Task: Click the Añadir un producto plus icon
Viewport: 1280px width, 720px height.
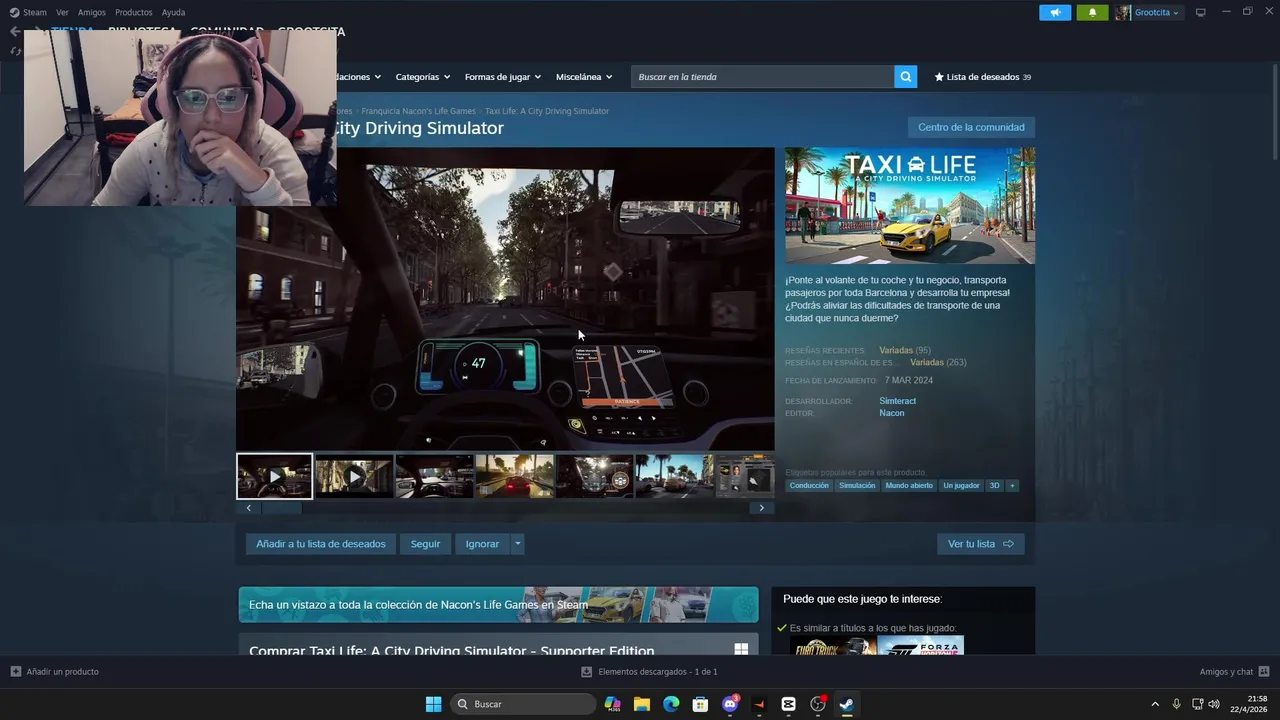Action: [x=15, y=672]
